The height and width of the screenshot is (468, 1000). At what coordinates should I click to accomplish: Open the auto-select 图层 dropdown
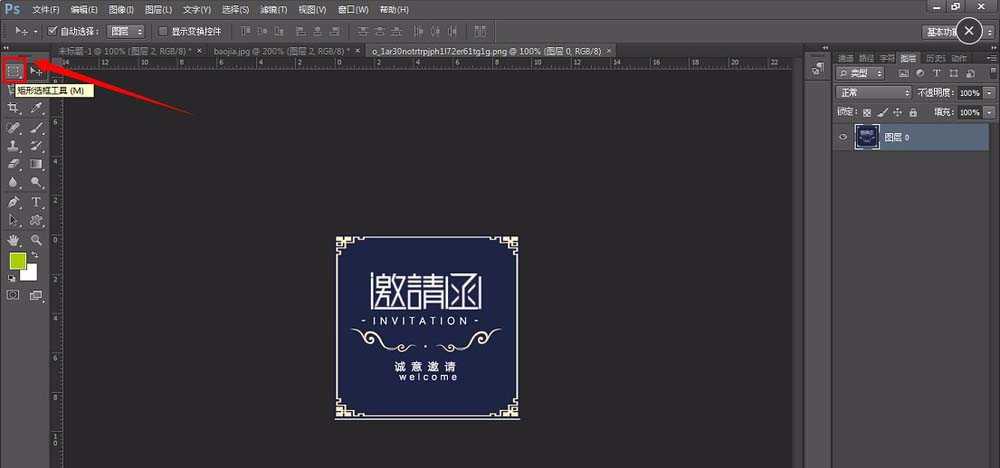126,32
